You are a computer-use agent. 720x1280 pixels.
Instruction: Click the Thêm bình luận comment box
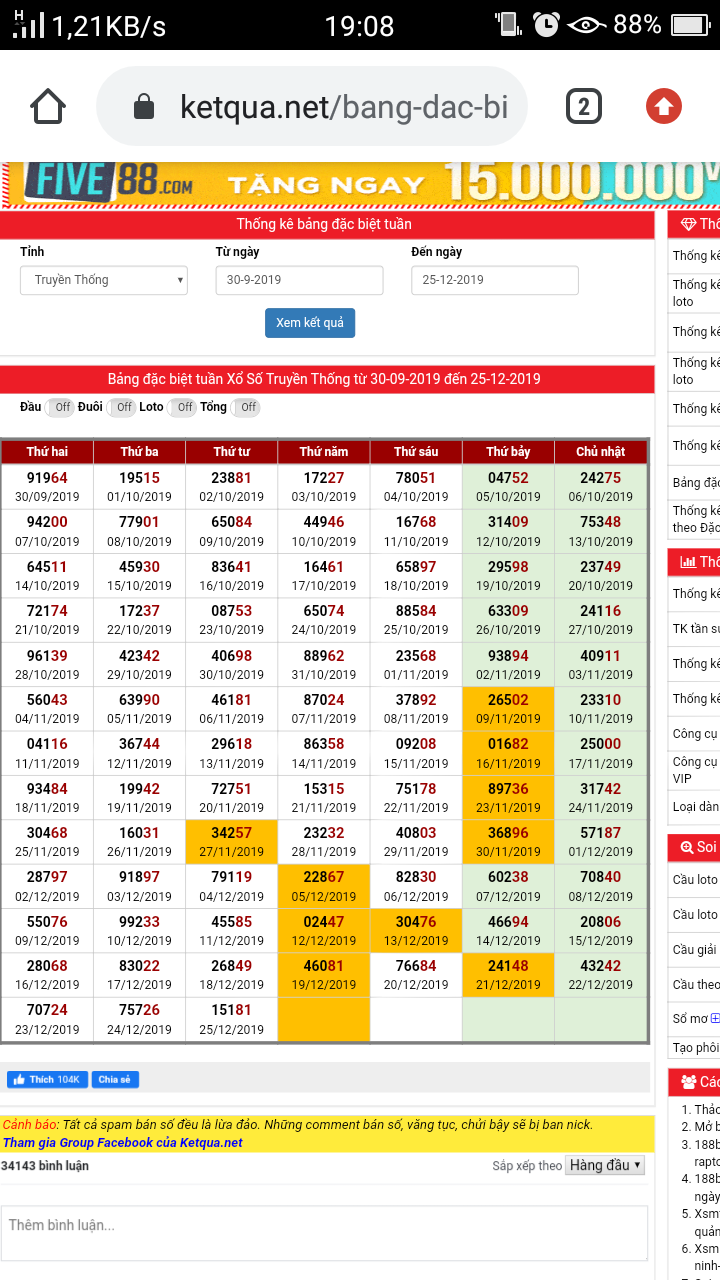click(324, 1232)
